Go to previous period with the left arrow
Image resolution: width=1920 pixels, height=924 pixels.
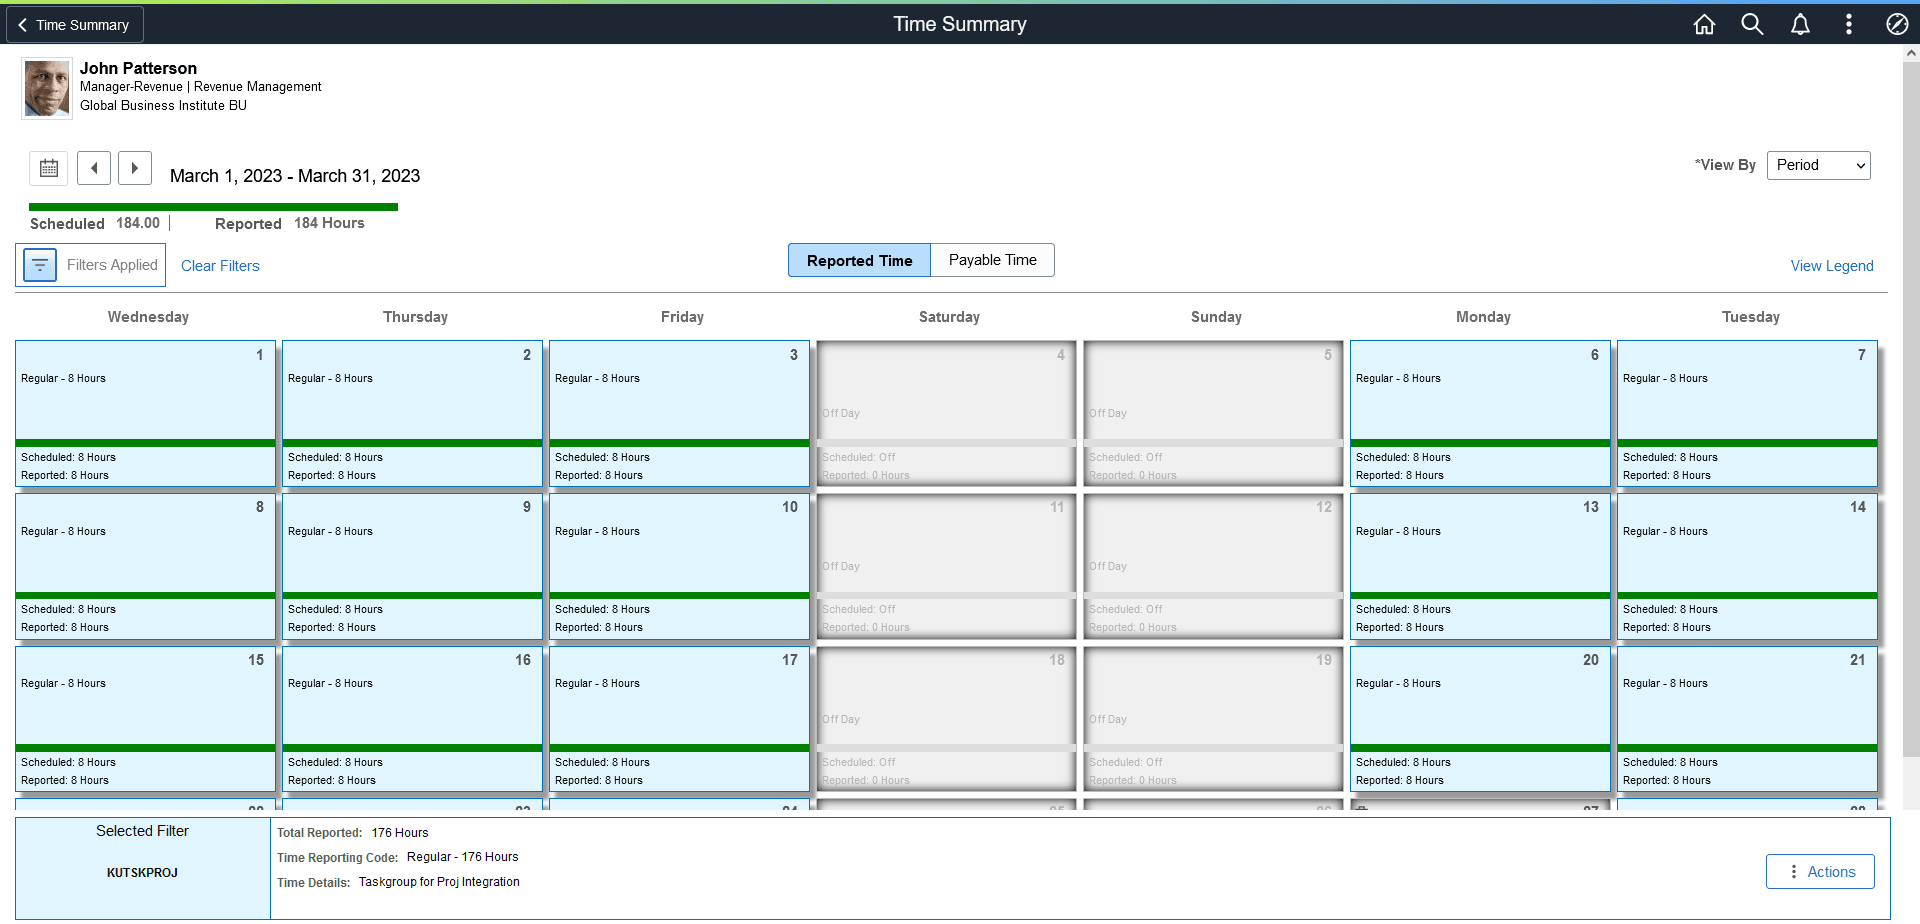[x=94, y=168]
